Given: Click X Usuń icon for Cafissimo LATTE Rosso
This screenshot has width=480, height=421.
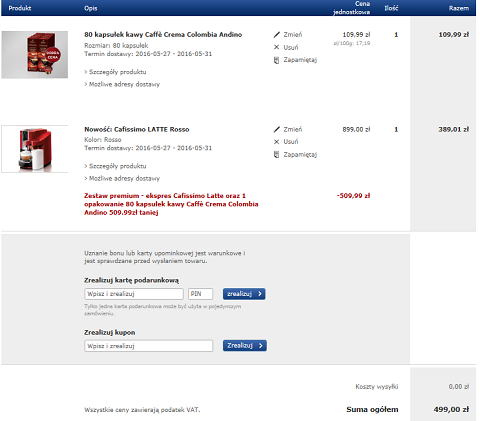Looking at the screenshot, I should tap(276, 142).
